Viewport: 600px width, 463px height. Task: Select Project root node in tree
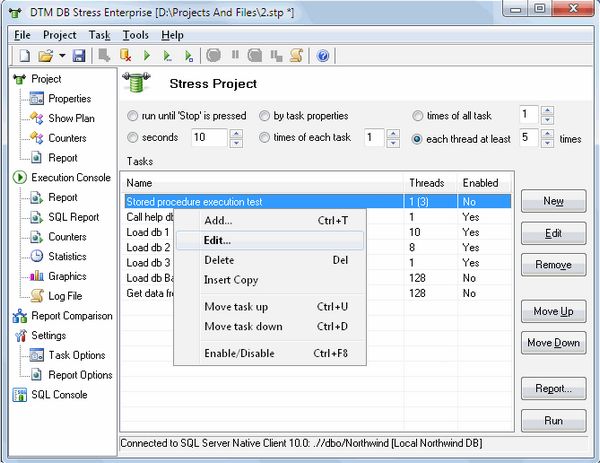pyautogui.click(x=46, y=79)
